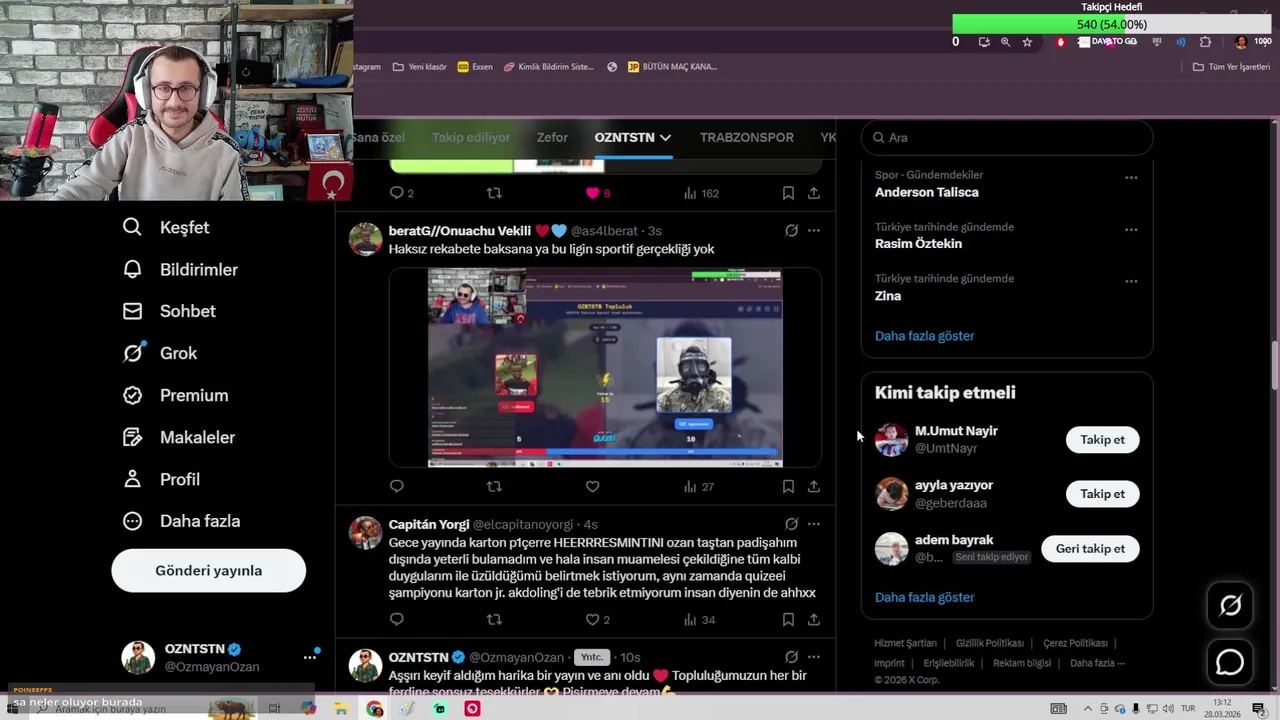The width and height of the screenshot is (1280, 720).
Task: Share Capitán Yorgi's tweet
Action: [x=814, y=619]
